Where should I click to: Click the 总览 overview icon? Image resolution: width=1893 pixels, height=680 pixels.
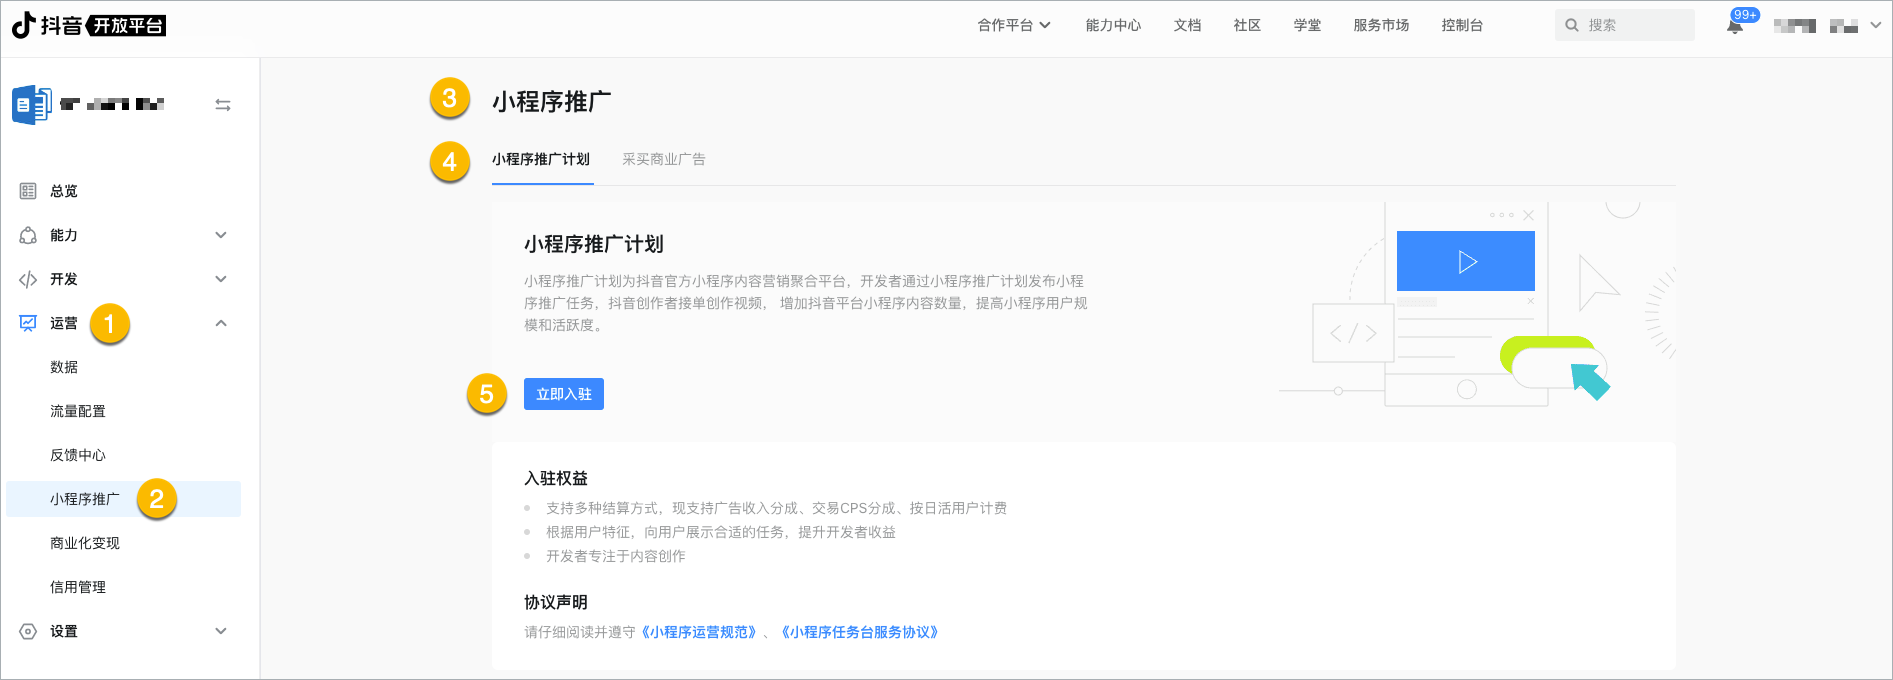[x=28, y=191]
